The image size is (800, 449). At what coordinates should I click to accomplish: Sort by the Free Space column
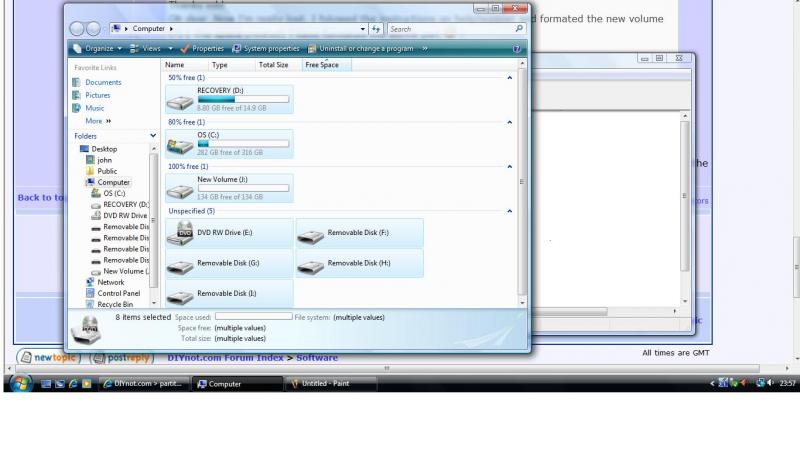(321, 64)
